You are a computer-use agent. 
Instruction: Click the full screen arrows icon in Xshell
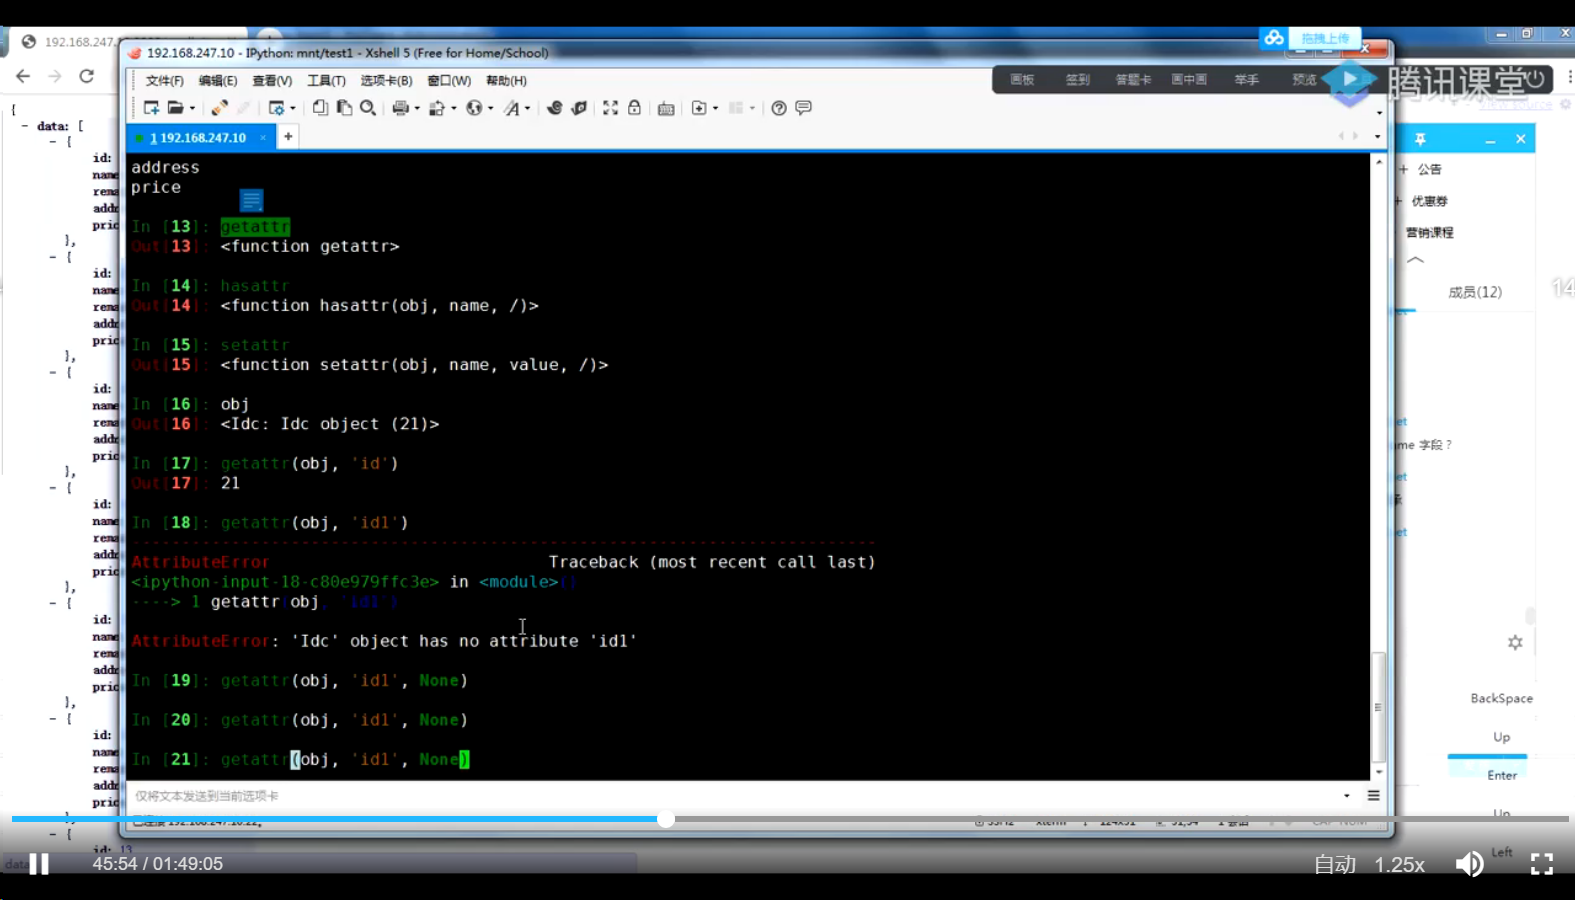(x=610, y=108)
